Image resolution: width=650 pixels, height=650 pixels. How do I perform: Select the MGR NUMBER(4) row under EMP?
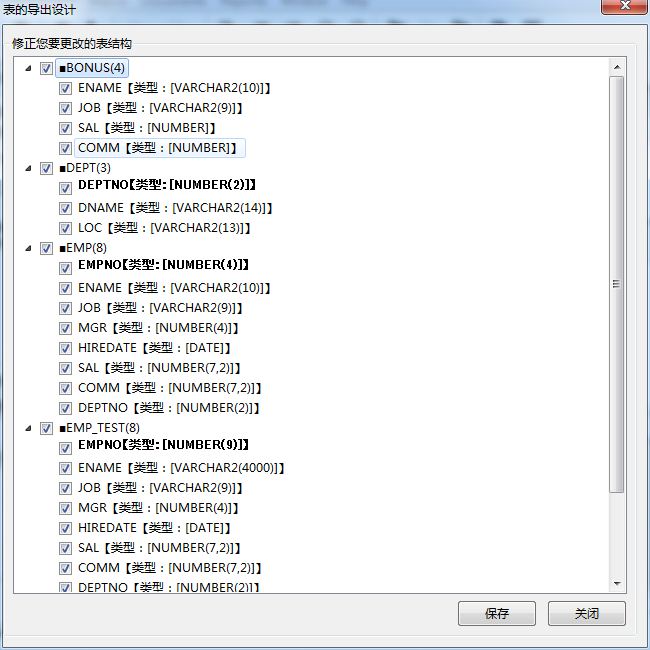(158, 328)
